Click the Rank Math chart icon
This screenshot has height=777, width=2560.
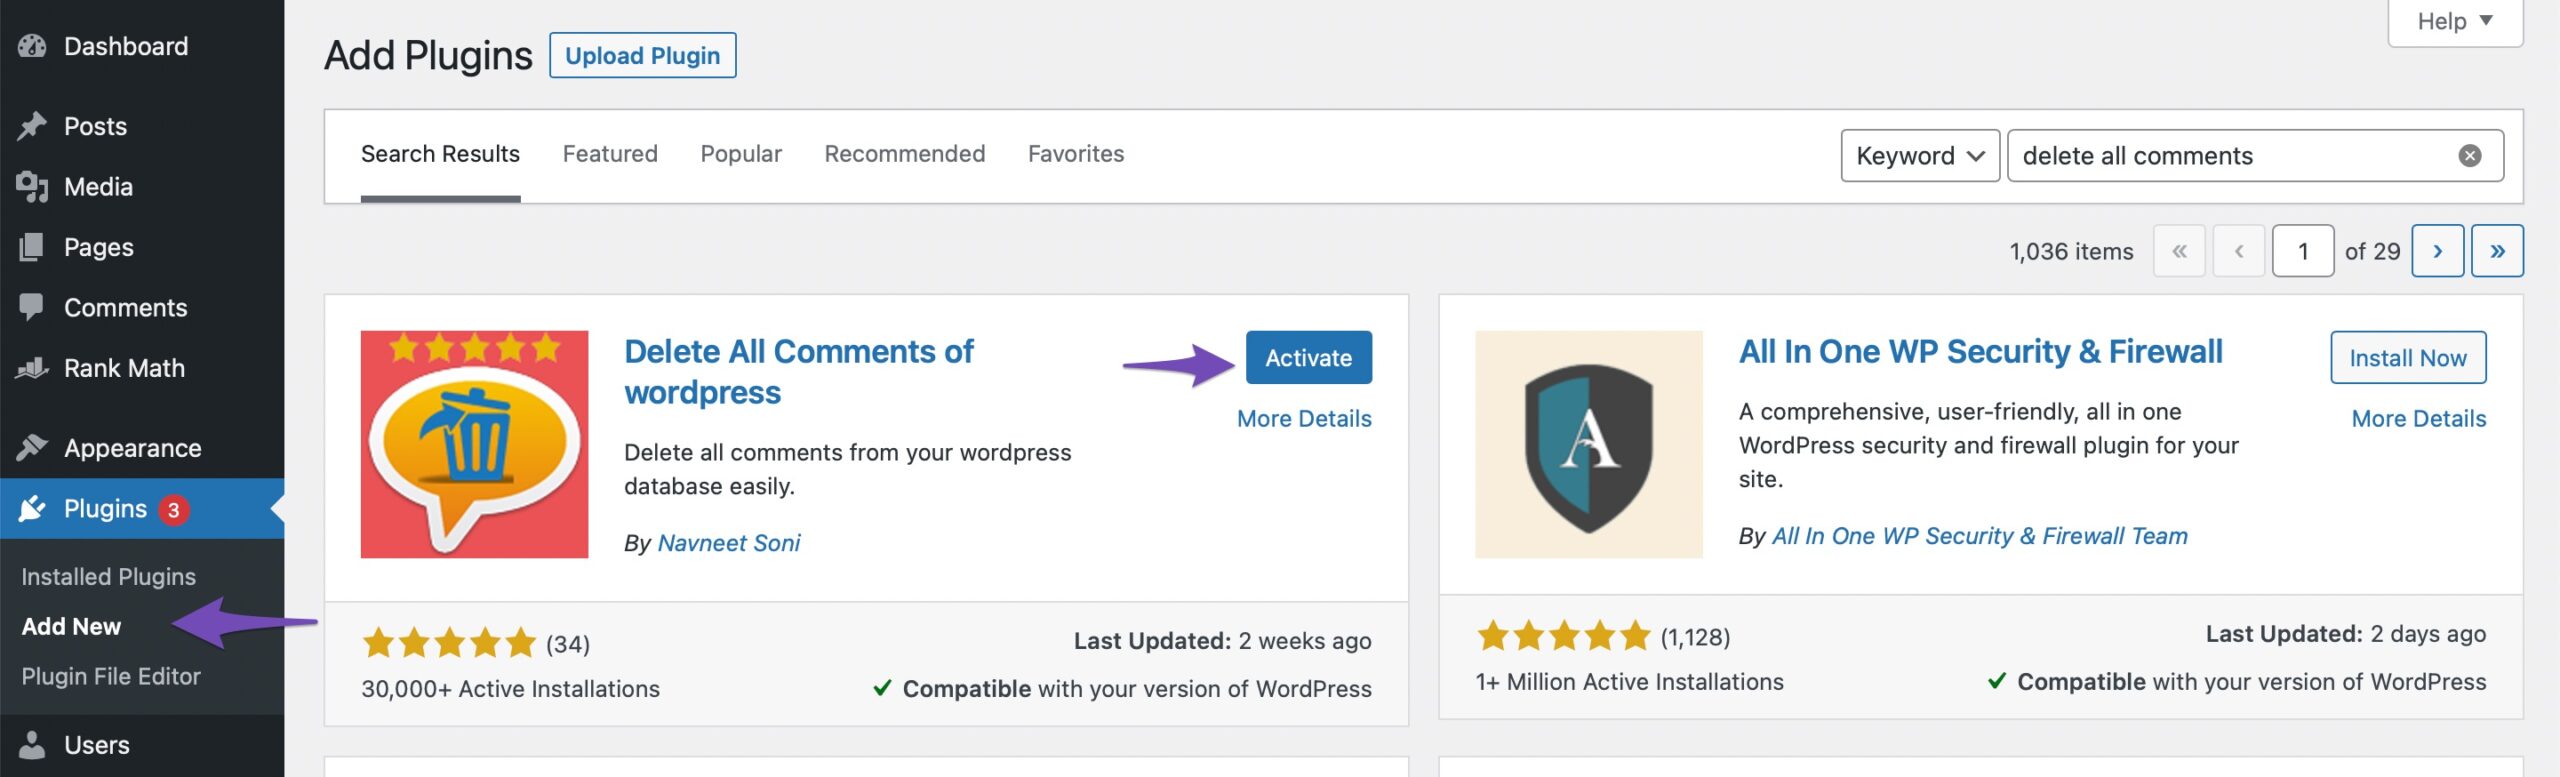32,368
